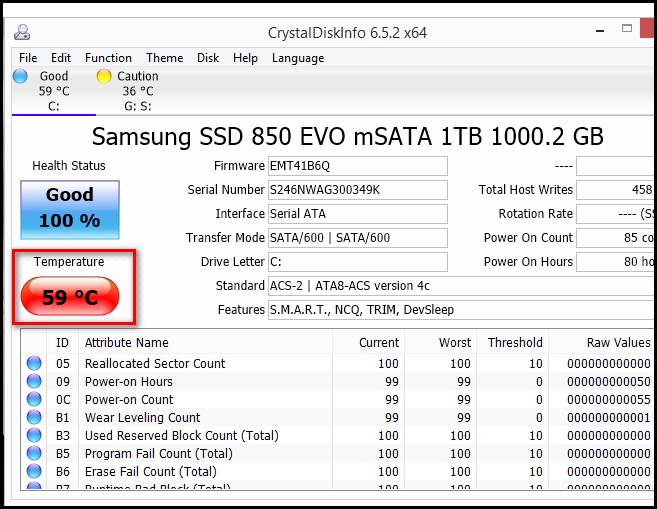Click the Features field with S.M.A.R.T., NCQ
657x509 pixels.
461,310
